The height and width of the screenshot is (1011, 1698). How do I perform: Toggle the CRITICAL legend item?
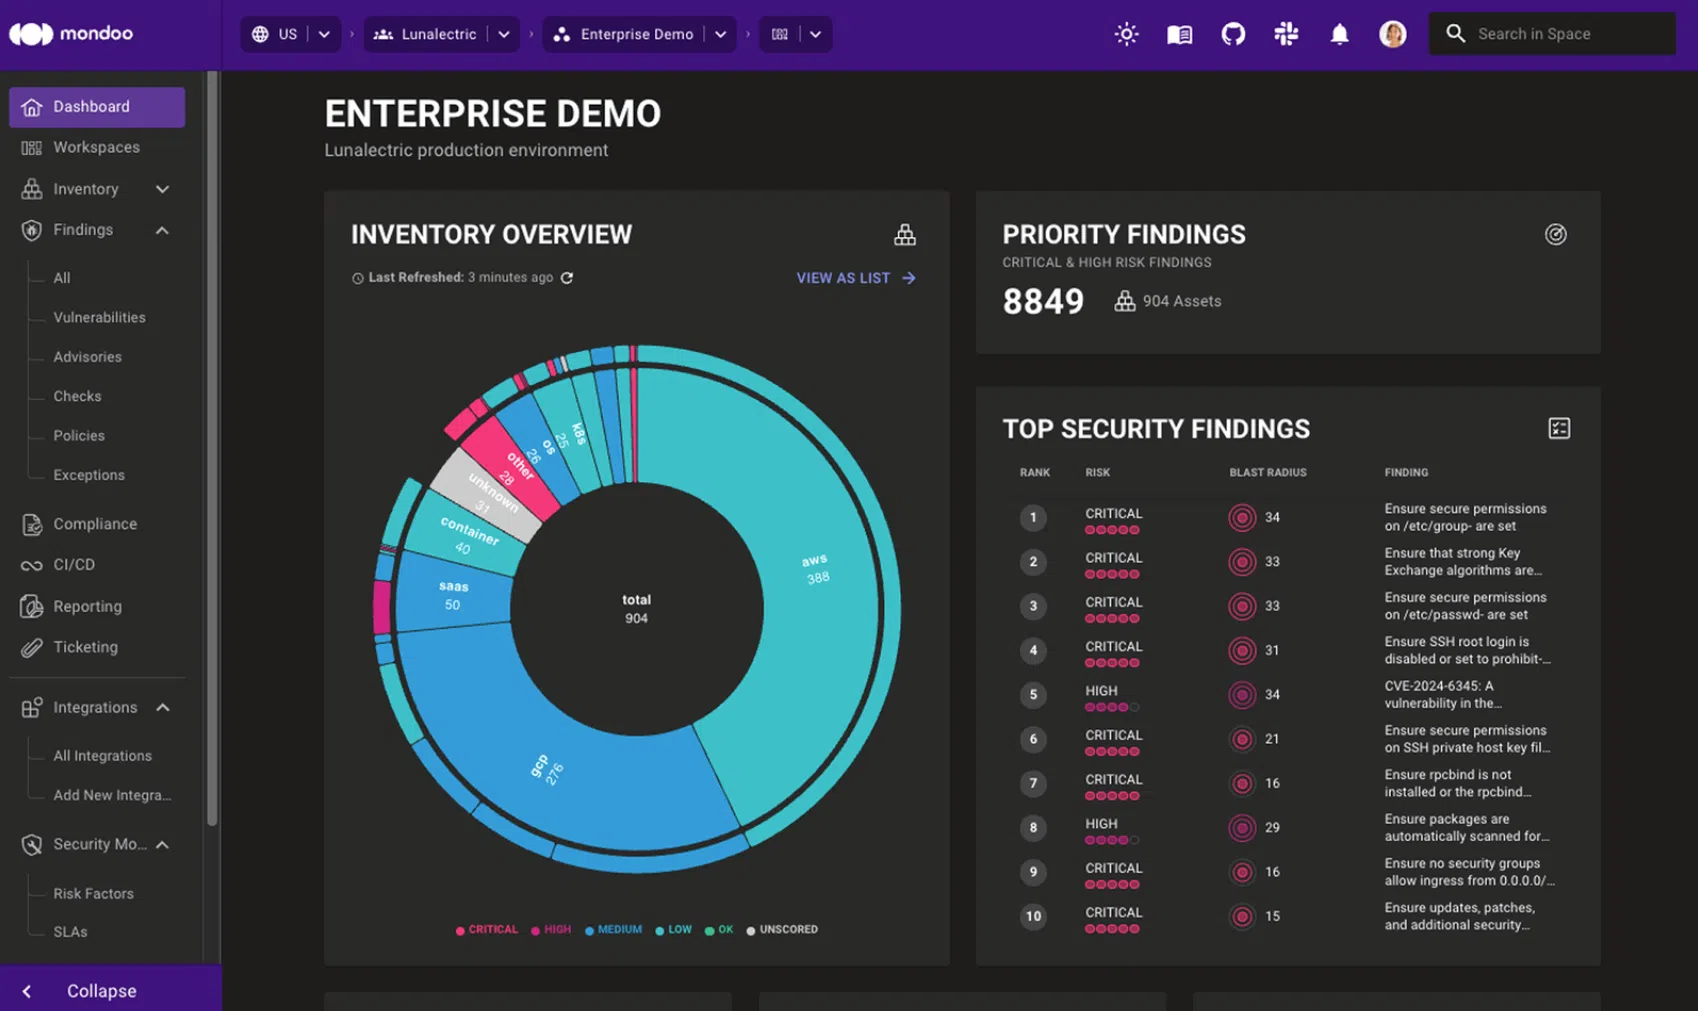coord(487,930)
